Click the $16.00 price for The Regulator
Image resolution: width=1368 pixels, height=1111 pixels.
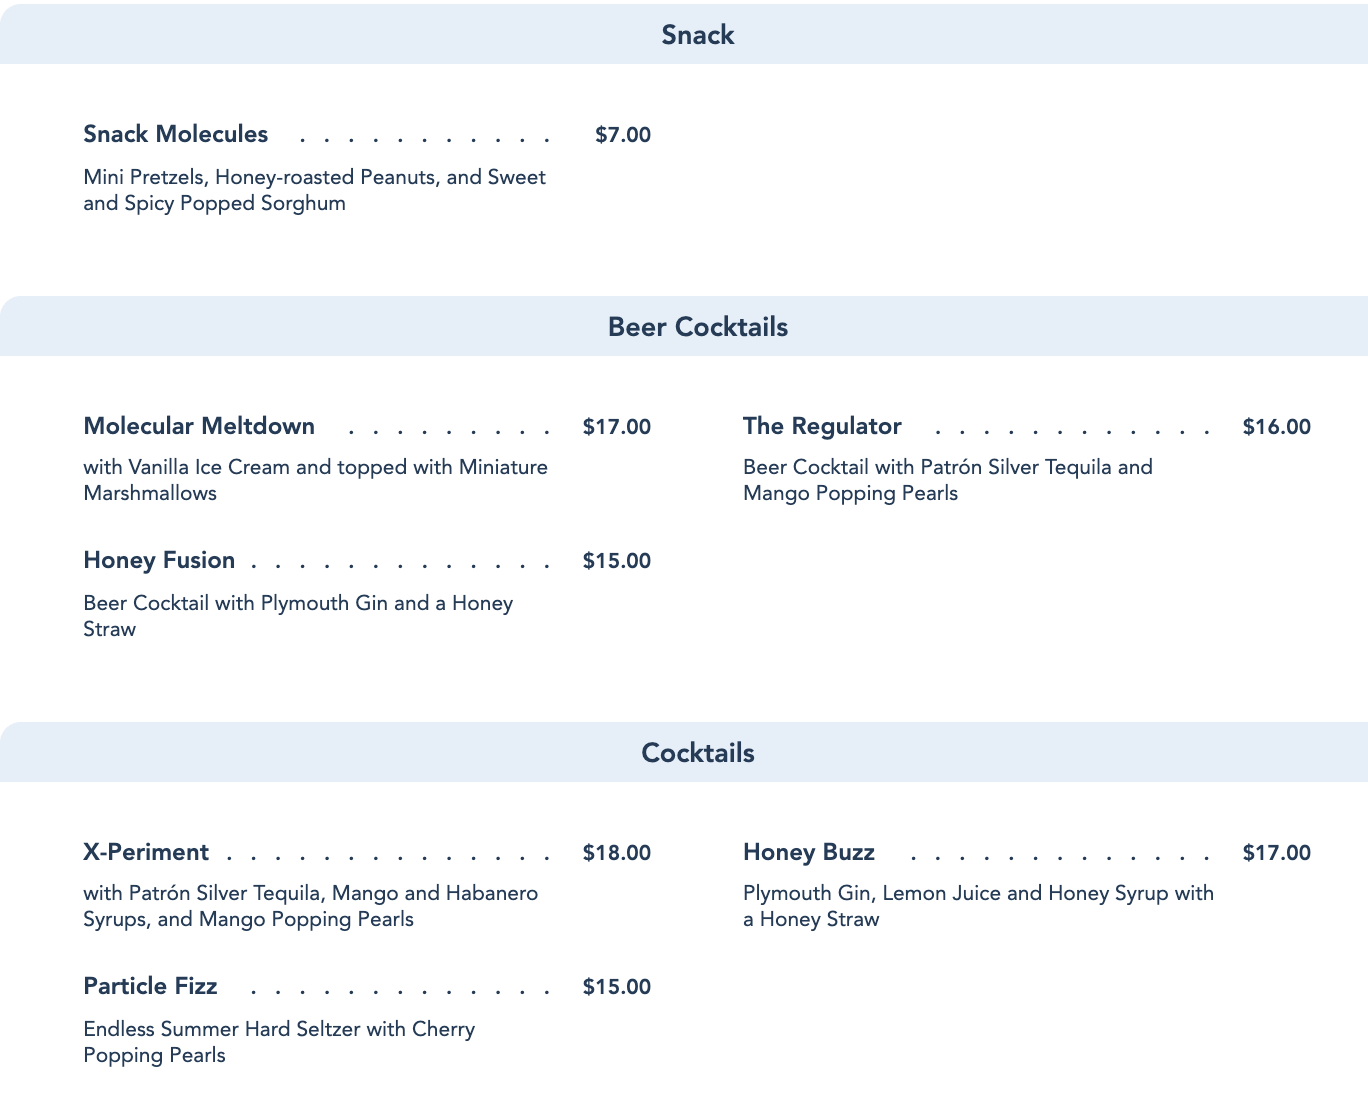pyautogui.click(x=1276, y=427)
